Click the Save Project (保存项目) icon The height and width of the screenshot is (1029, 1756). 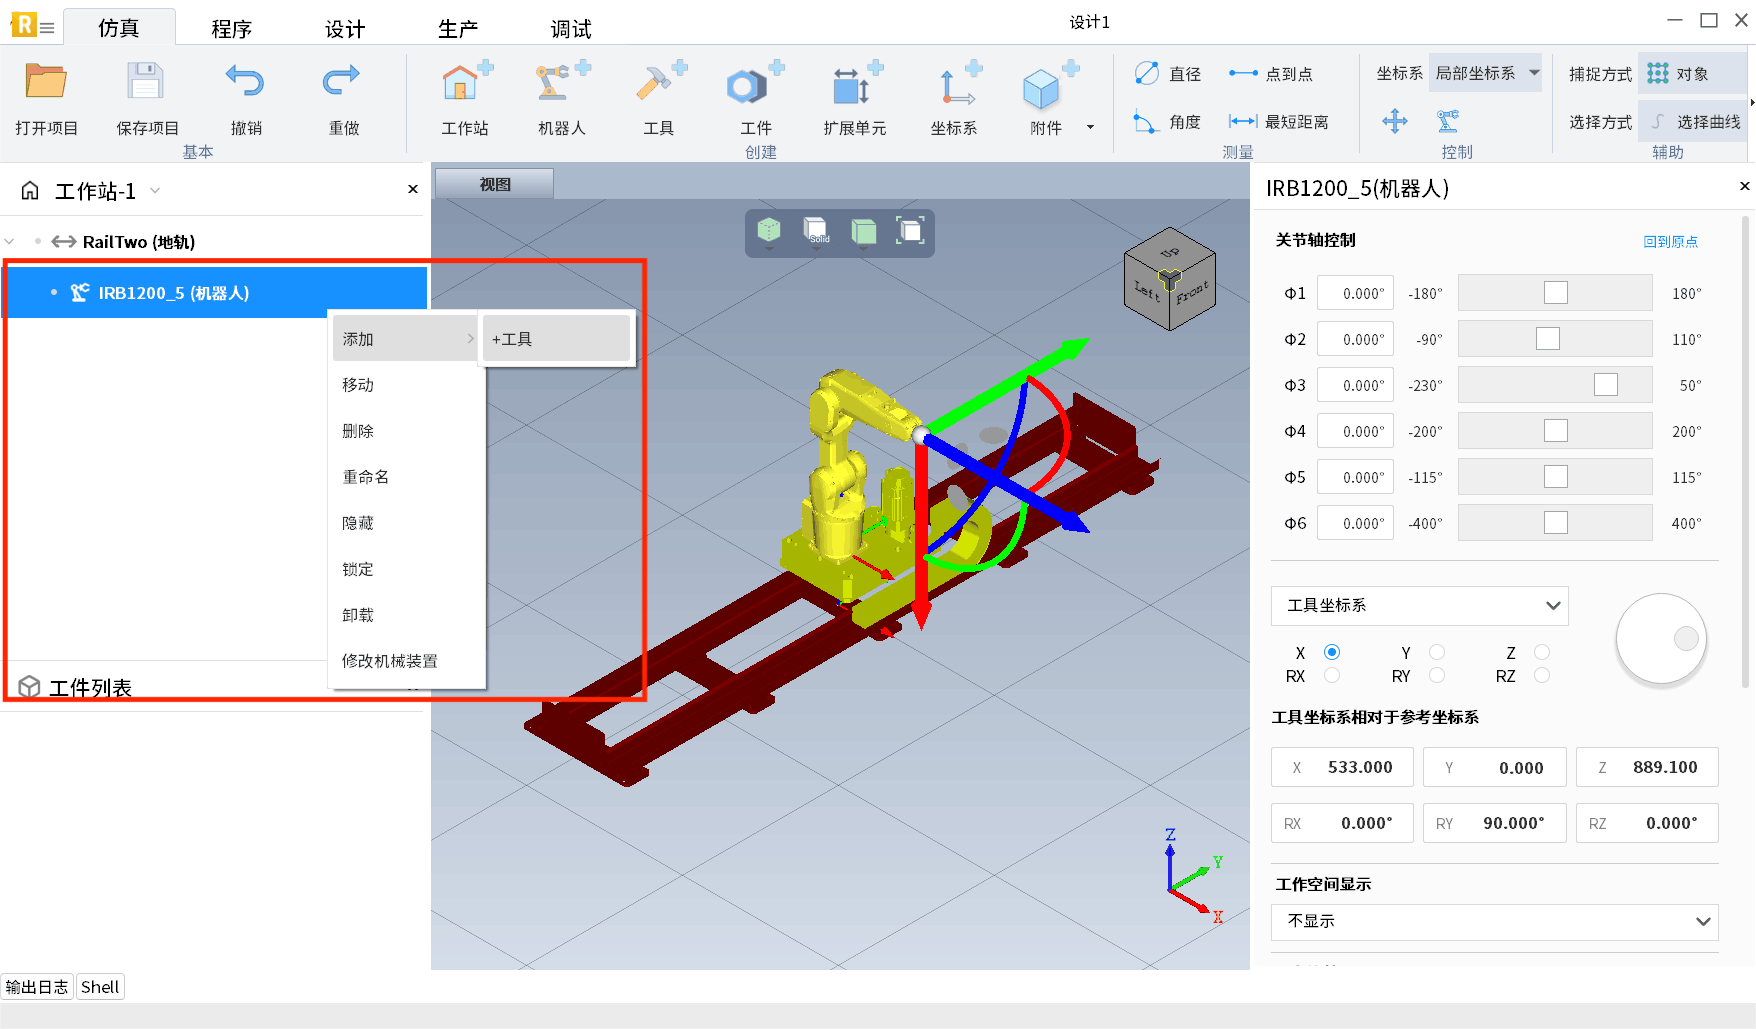click(x=146, y=83)
